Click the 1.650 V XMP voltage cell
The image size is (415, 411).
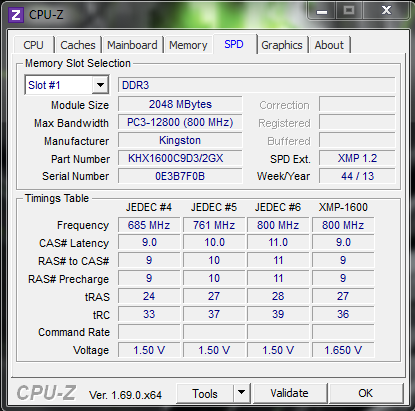coord(343,350)
